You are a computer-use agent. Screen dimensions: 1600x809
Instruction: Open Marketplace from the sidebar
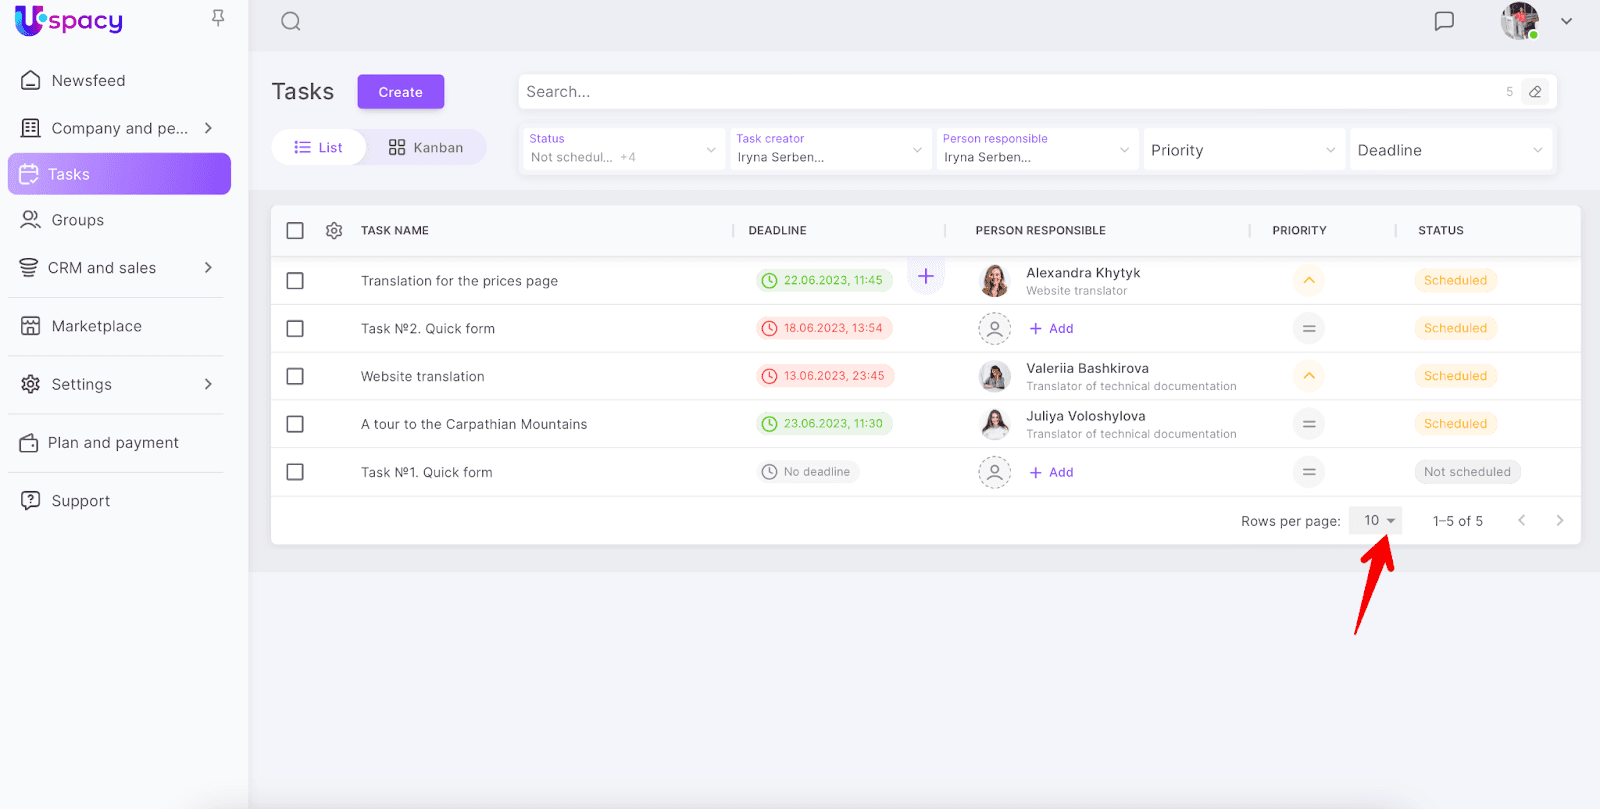click(96, 326)
